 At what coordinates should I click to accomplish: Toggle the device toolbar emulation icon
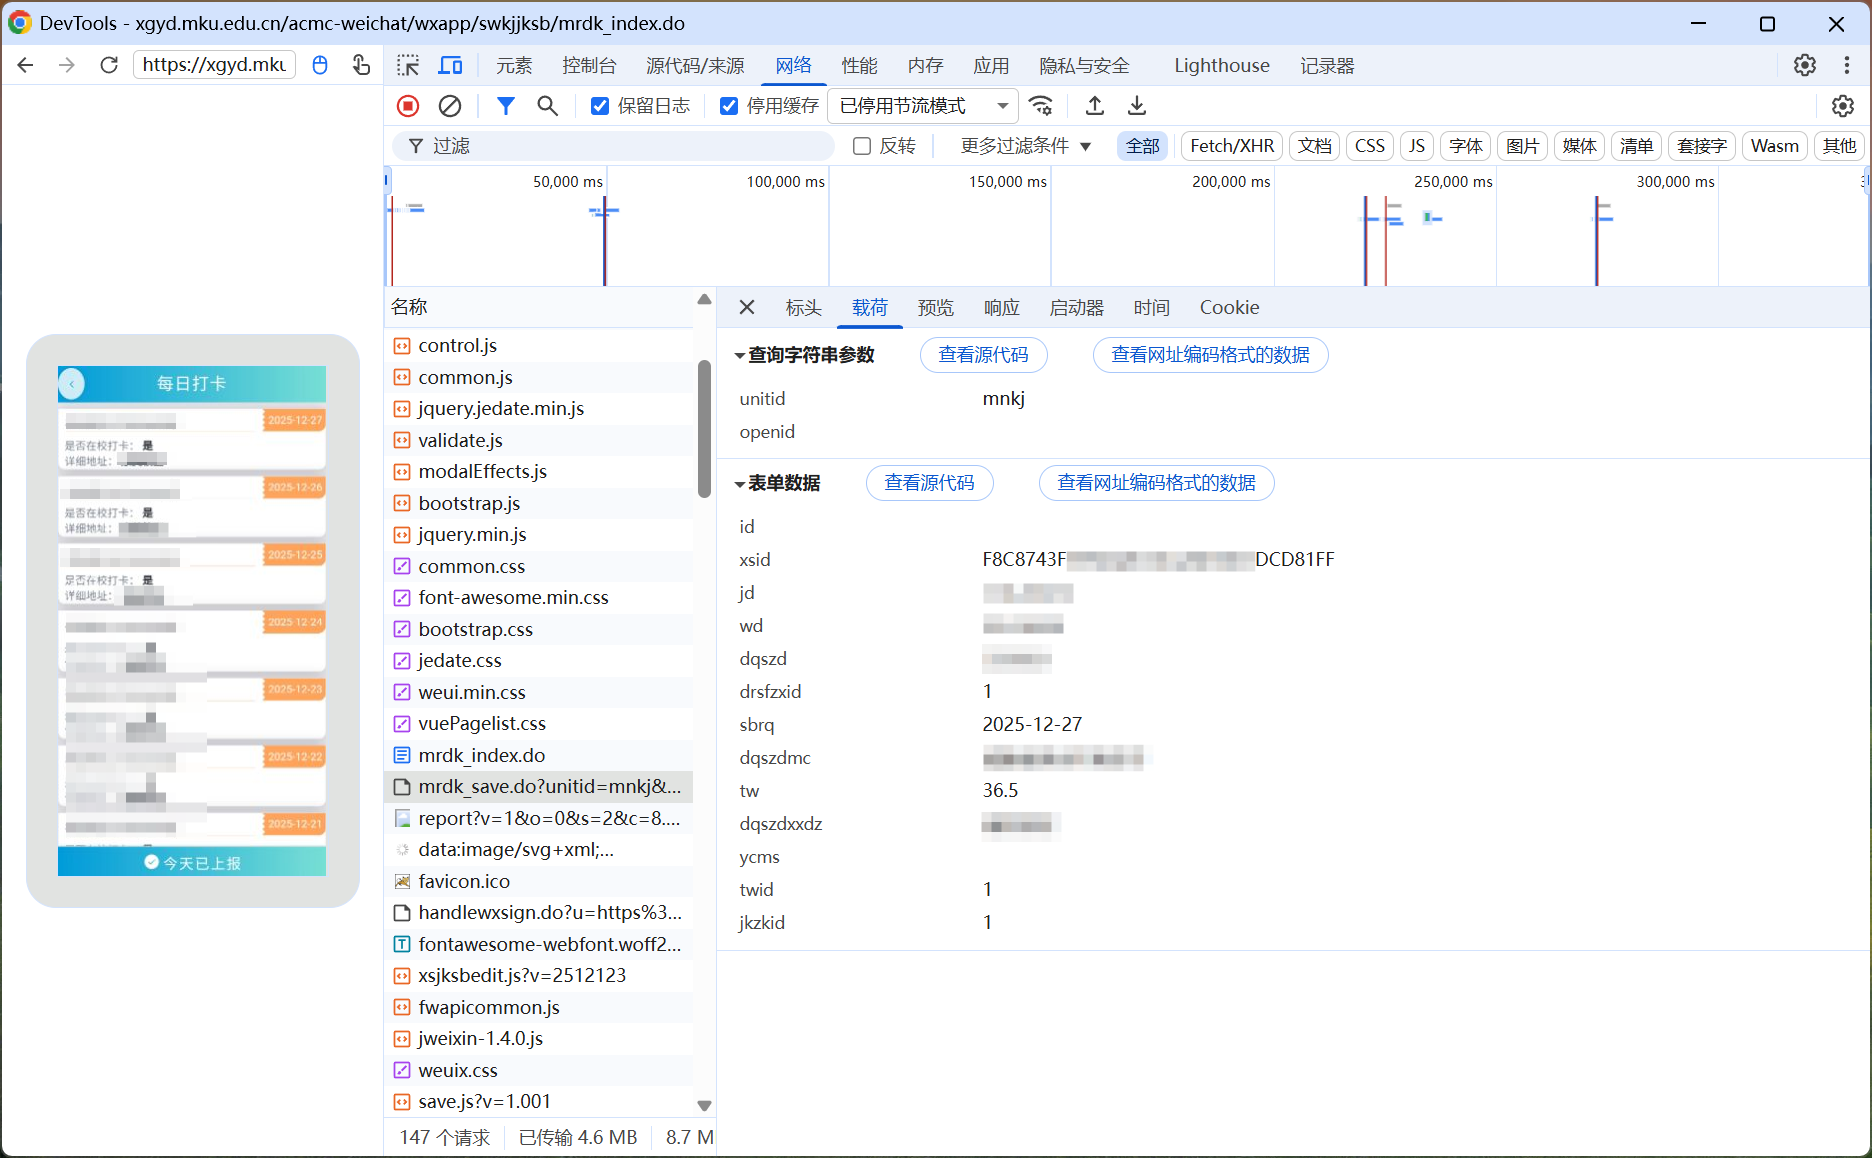point(451,66)
